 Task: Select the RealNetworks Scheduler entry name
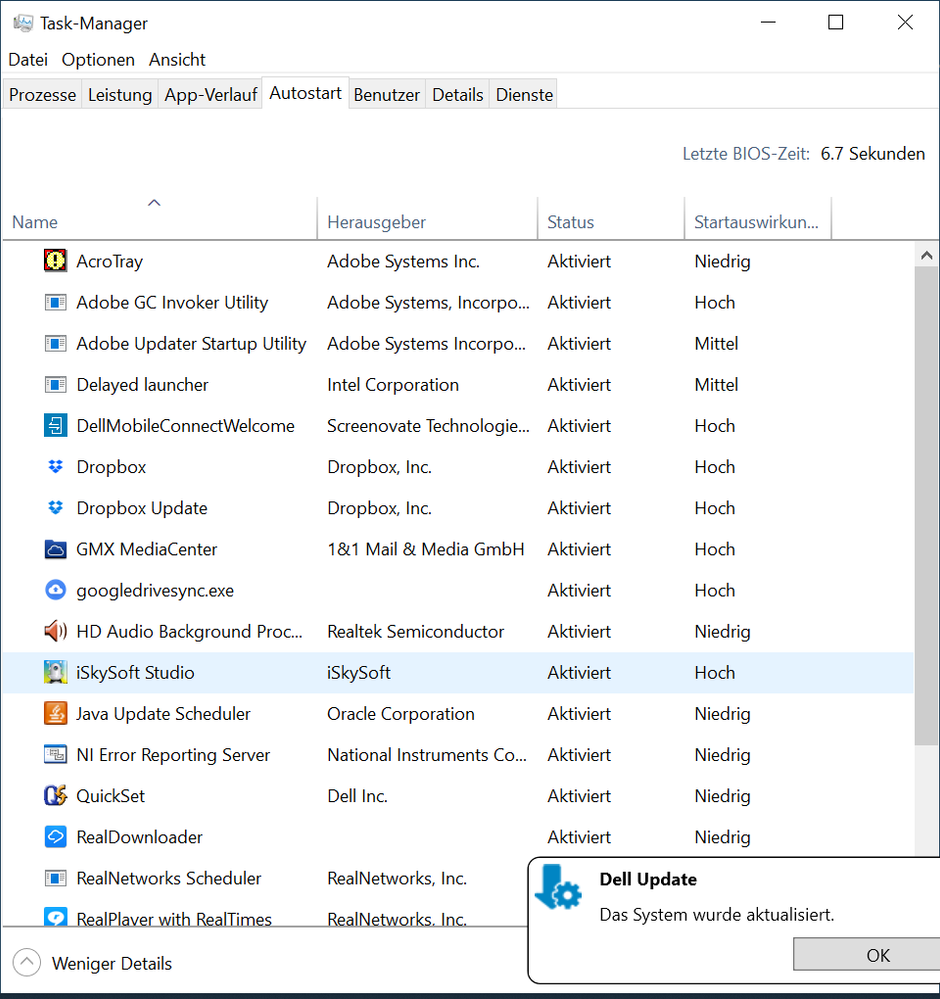[x=169, y=878]
